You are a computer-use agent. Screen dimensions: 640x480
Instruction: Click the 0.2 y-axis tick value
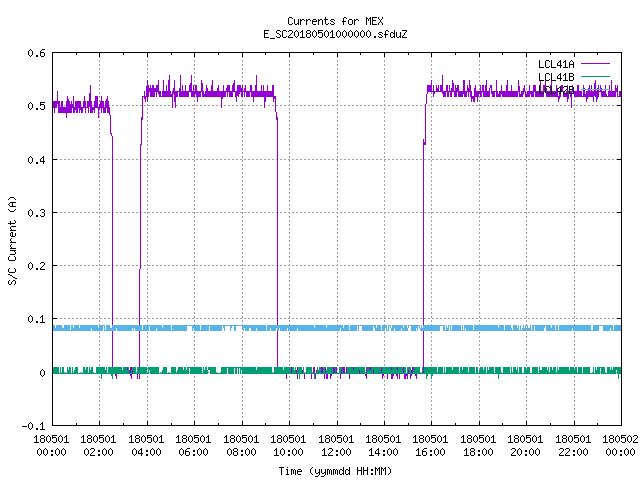click(x=36, y=266)
